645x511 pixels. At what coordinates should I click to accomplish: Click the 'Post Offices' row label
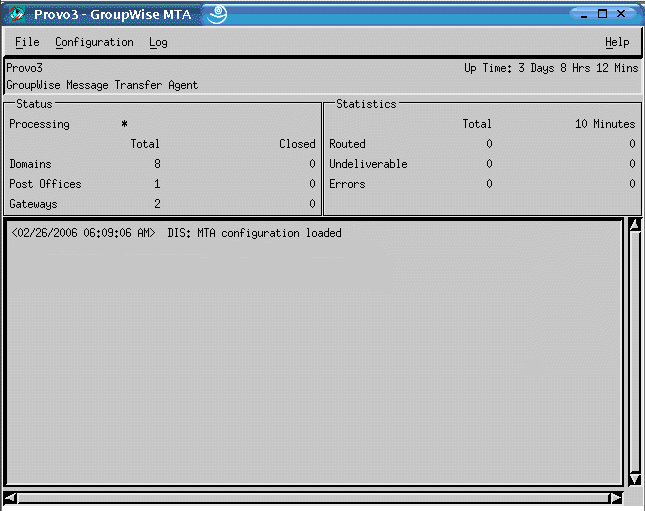[x=45, y=184]
